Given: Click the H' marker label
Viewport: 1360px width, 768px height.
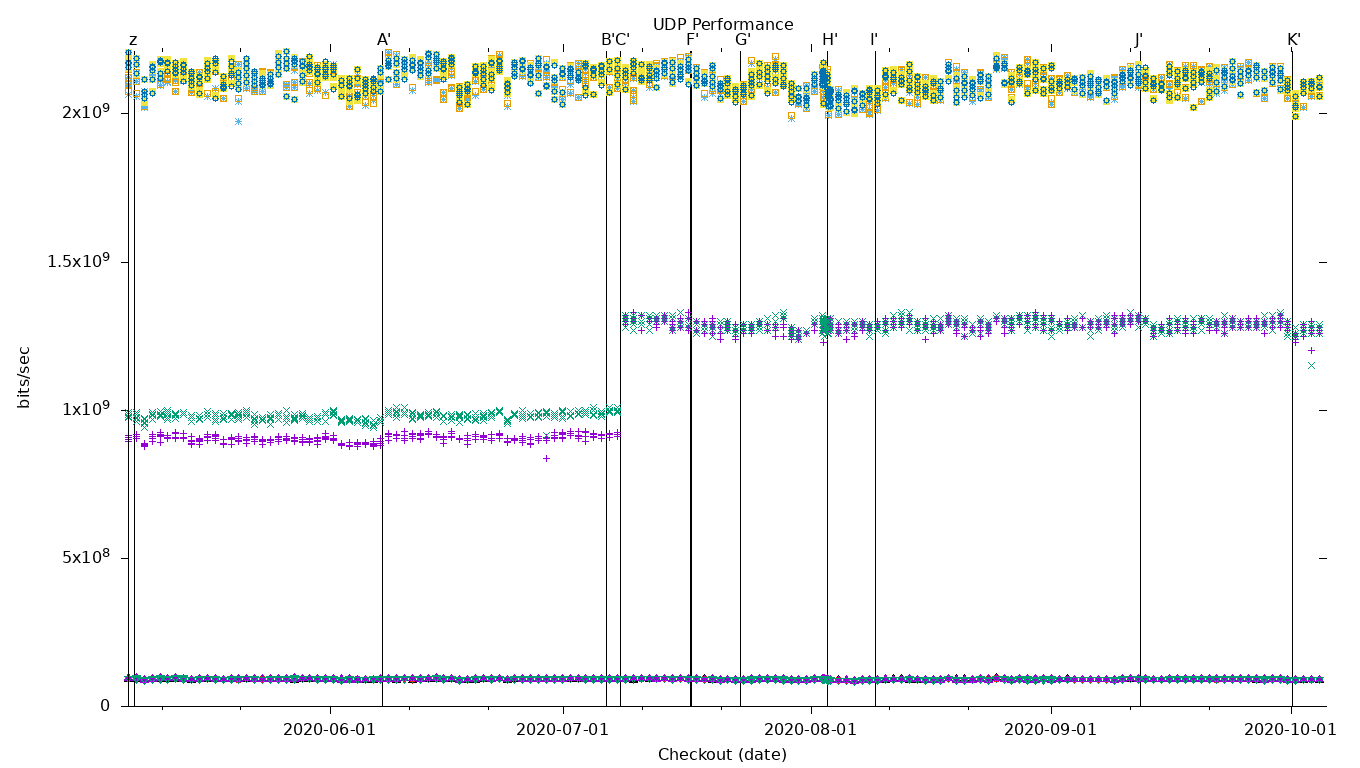Looking at the screenshot, I should click(x=830, y=41).
